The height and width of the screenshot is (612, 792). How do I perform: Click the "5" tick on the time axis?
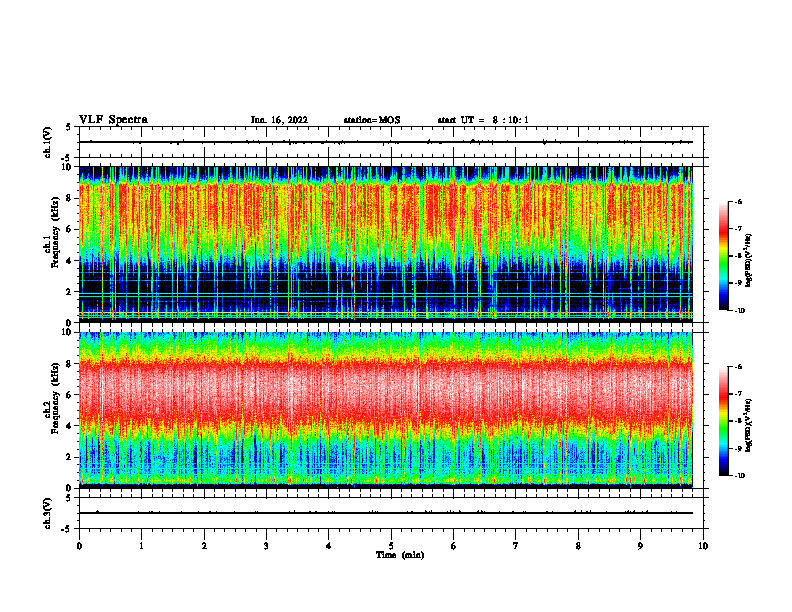(391, 546)
